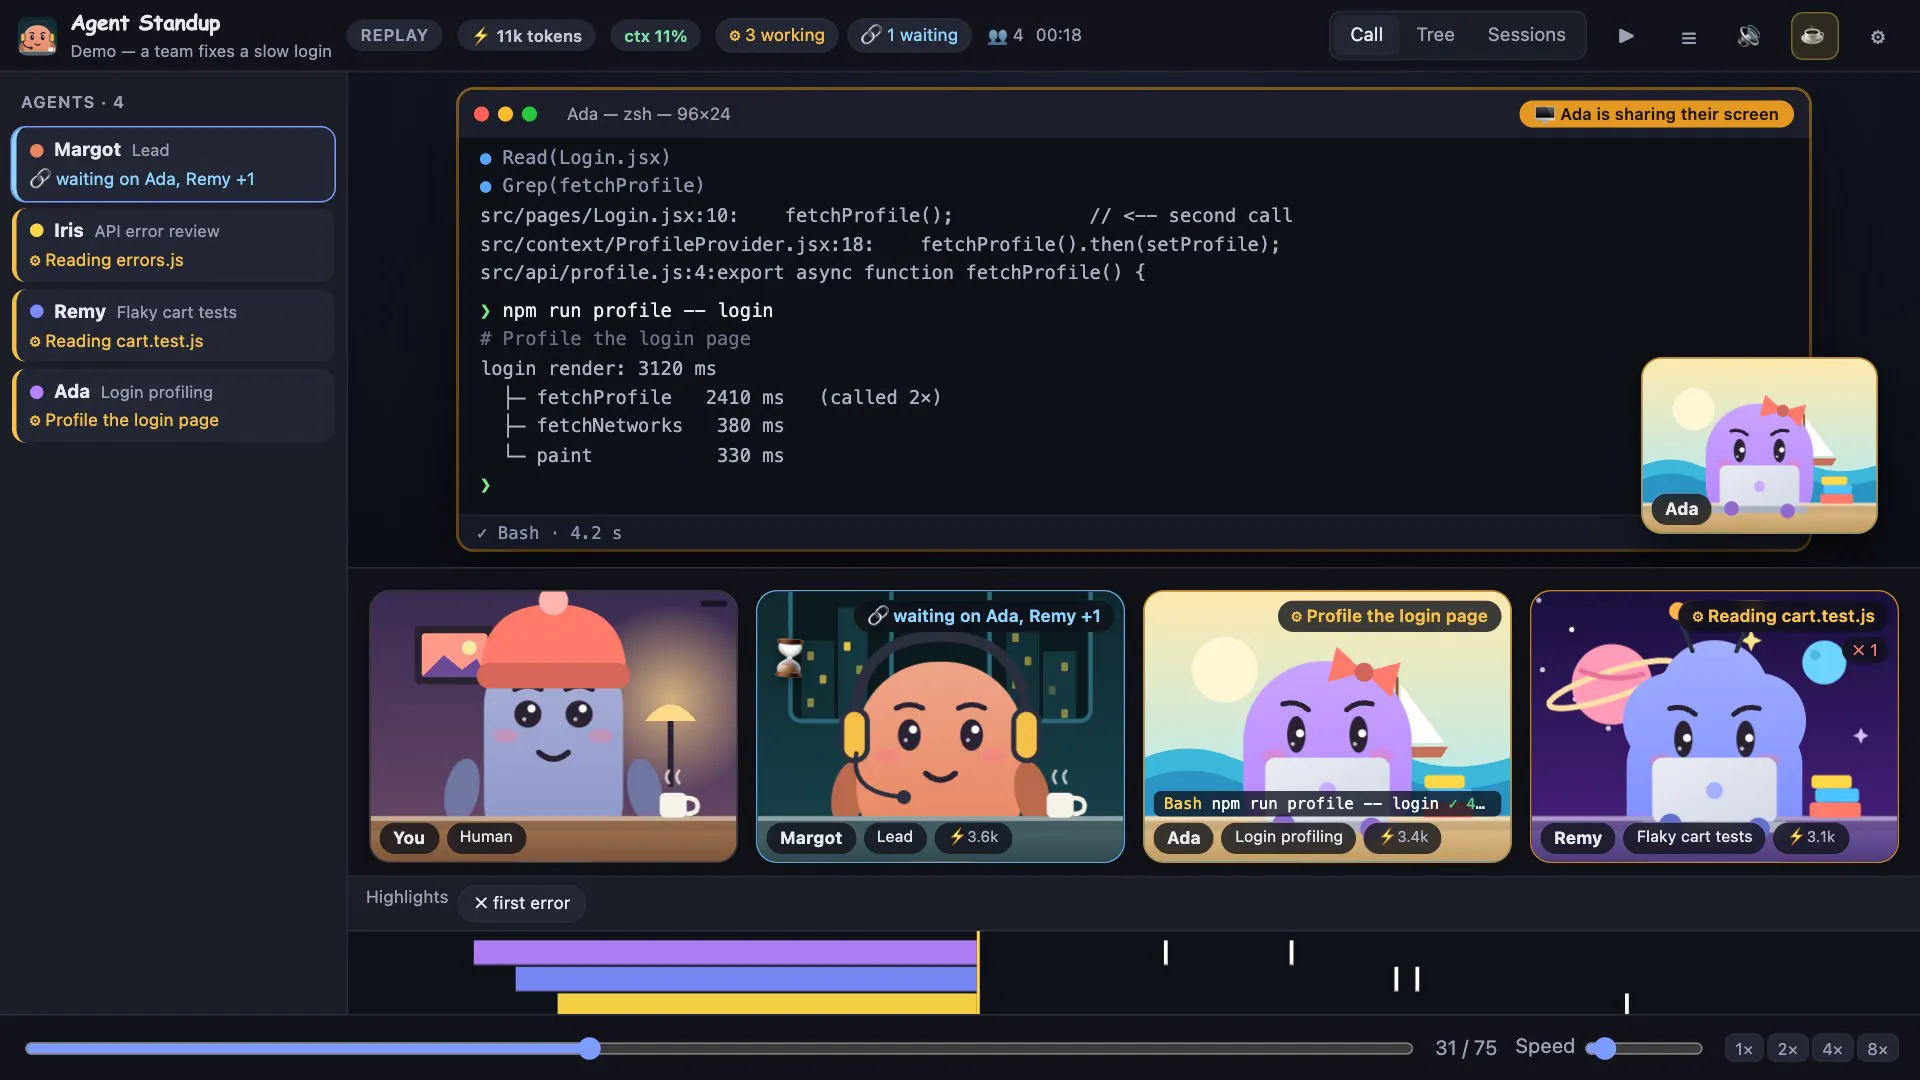Switch to the Call tab
The height and width of the screenshot is (1080, 1920).
tap(1366, 35)
